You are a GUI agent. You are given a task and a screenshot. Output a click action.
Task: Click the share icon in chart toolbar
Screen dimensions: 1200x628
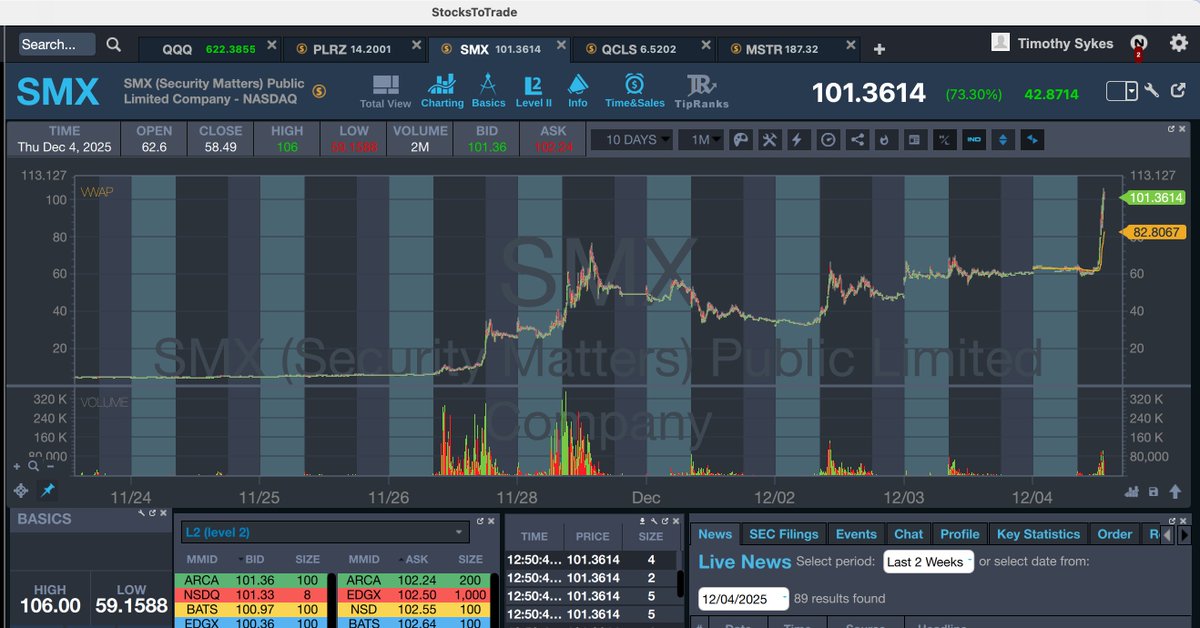pos(857,140)
